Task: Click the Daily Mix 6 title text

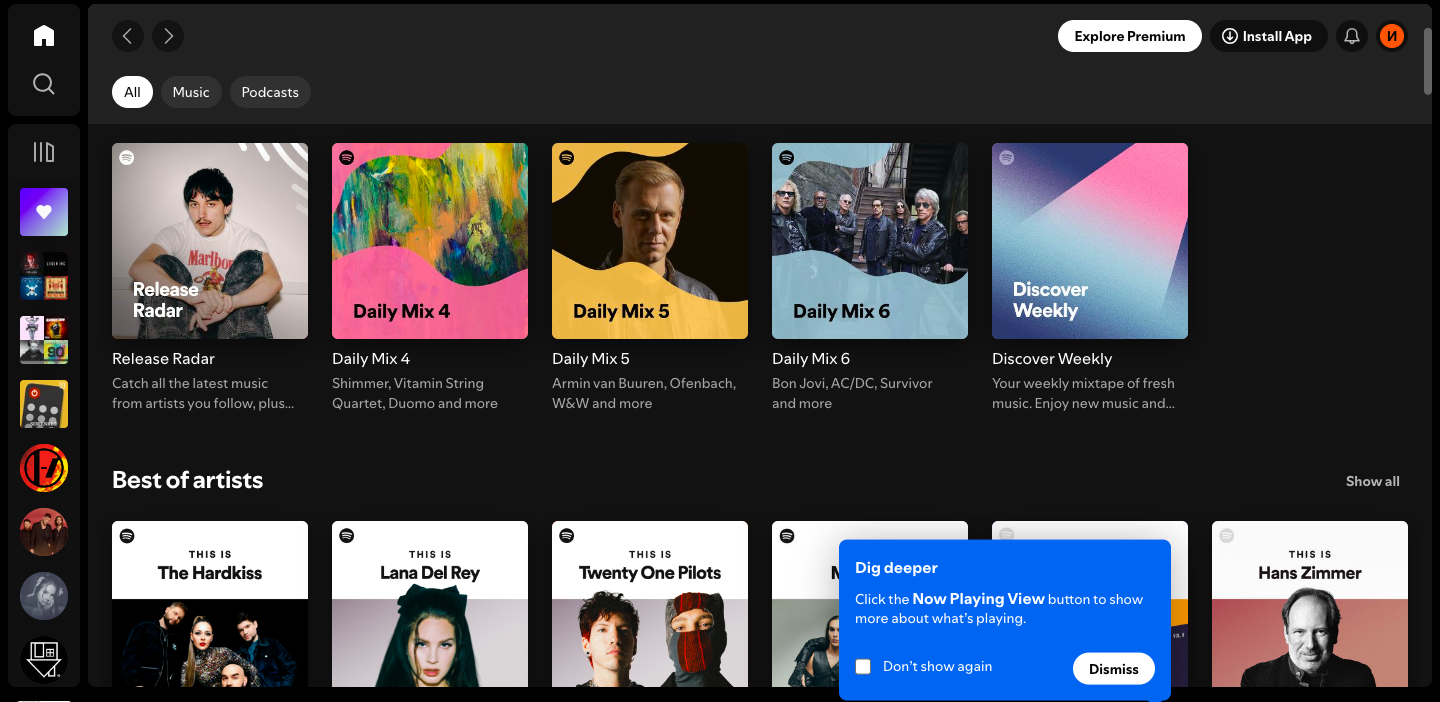Action: (811, 359)
